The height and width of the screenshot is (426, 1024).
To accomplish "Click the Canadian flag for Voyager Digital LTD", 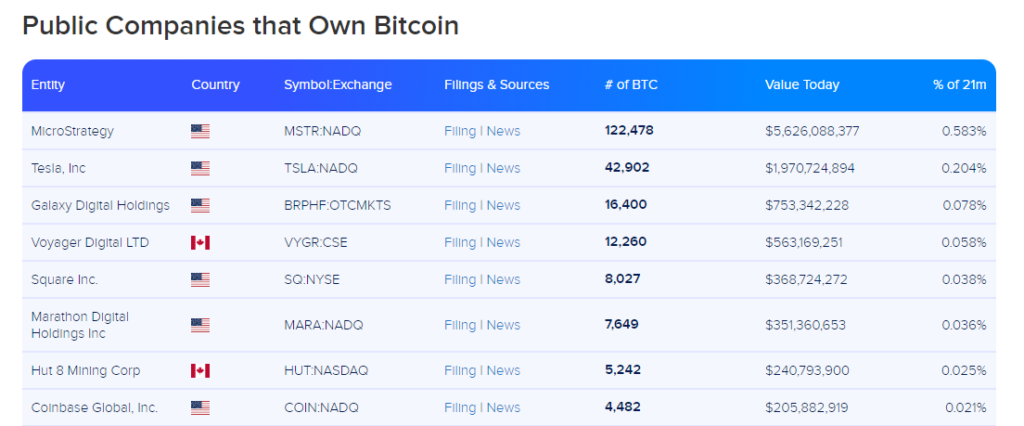I will [200, 242].
